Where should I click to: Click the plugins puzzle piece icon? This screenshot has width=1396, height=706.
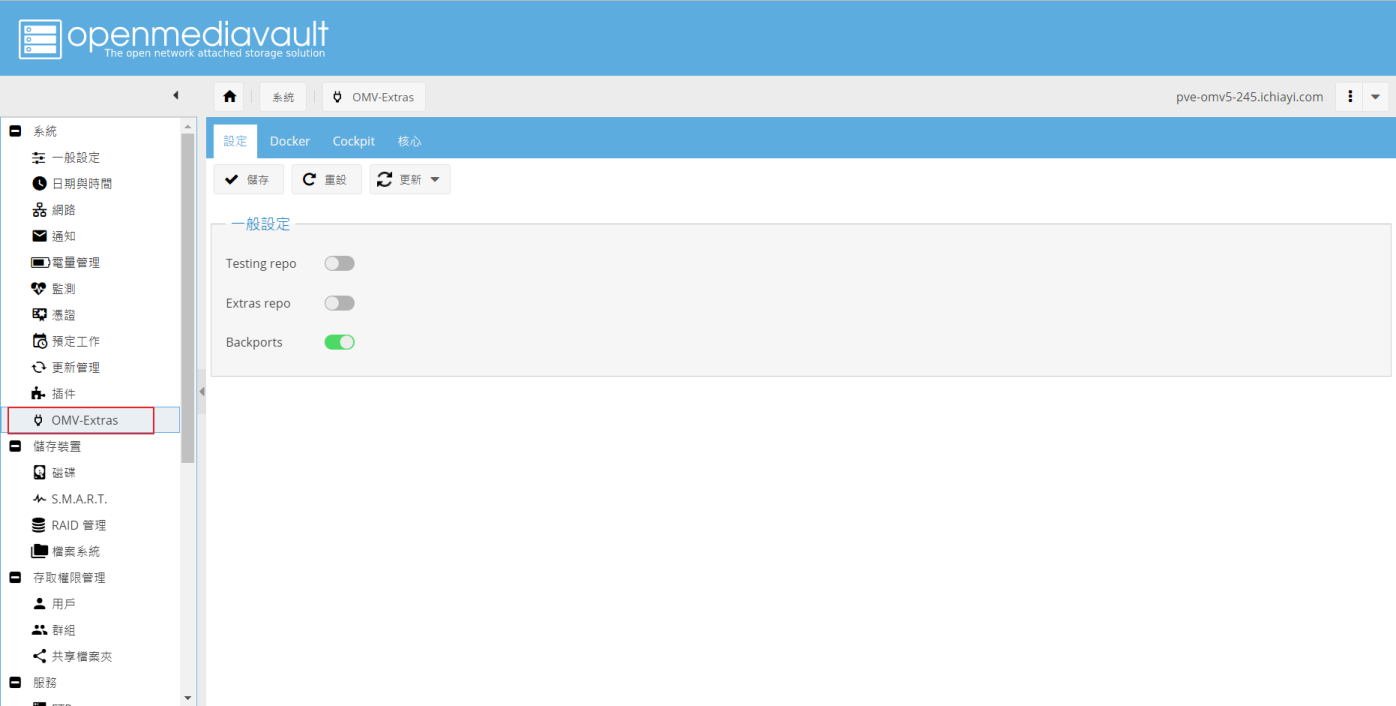pos(39,394)
